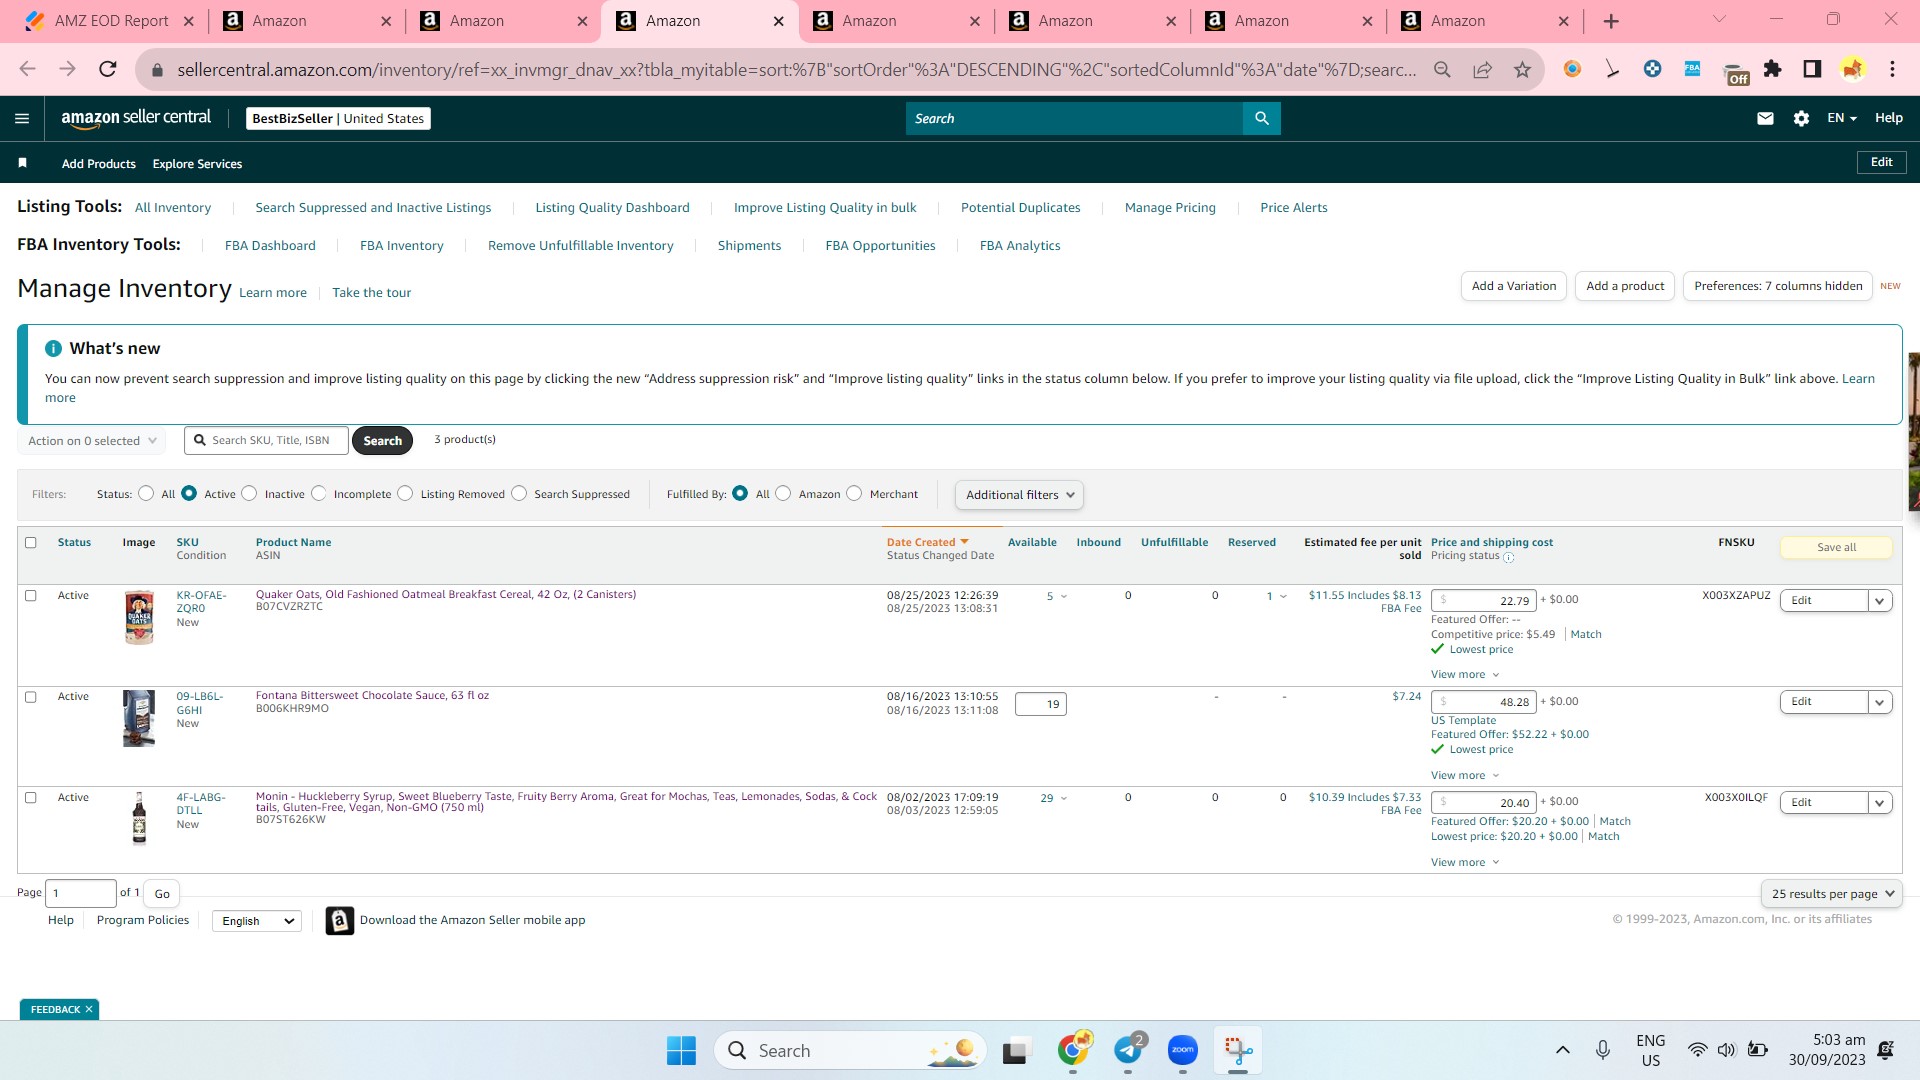The width and height of the screenshot is (1920, 1080).
Task: Sort by the Date Created column header
Action: (927, 543)
